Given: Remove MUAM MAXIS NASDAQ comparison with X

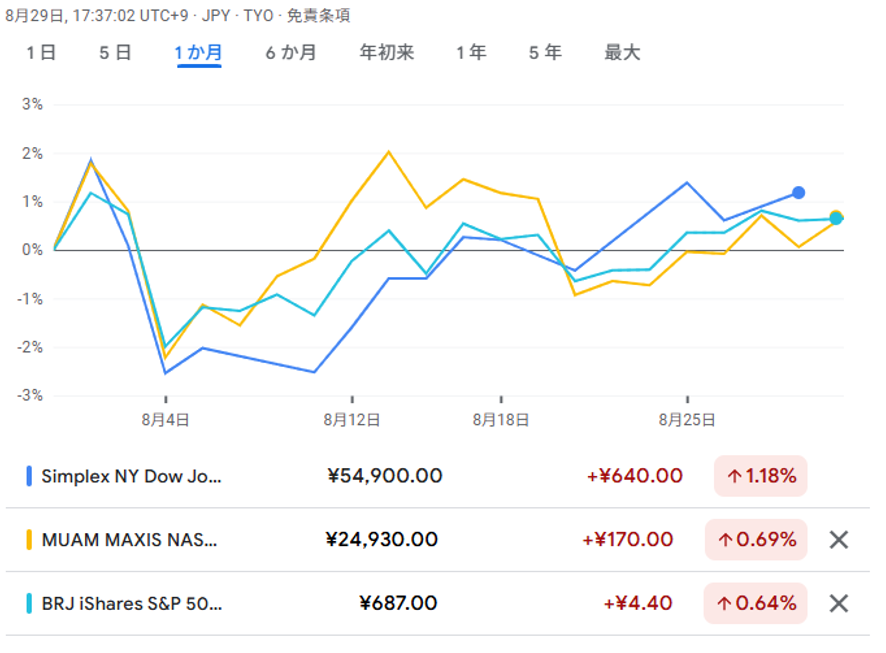Looking at the screenshot, I should click(838, 540).
